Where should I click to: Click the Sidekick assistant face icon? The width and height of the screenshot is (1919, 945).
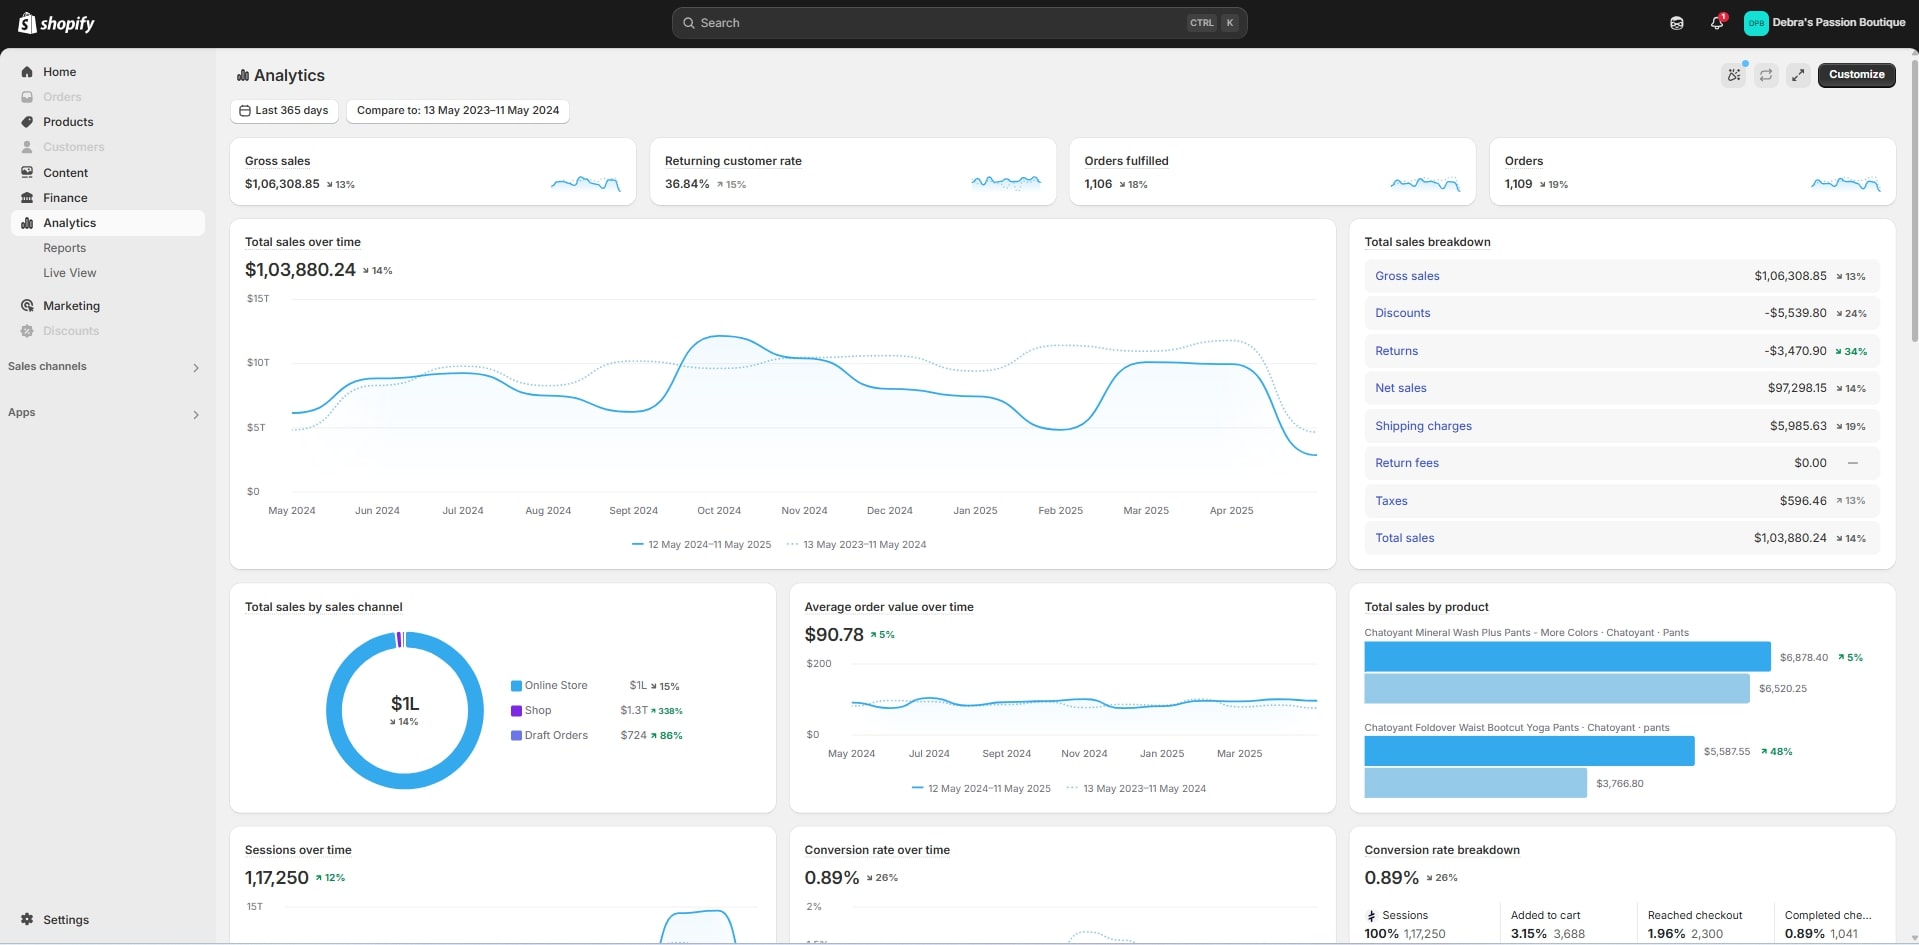1677,23
